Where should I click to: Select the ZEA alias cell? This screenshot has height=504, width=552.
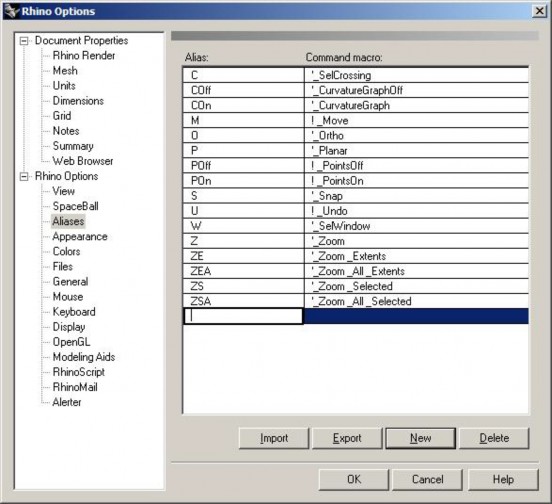point(243,271)
